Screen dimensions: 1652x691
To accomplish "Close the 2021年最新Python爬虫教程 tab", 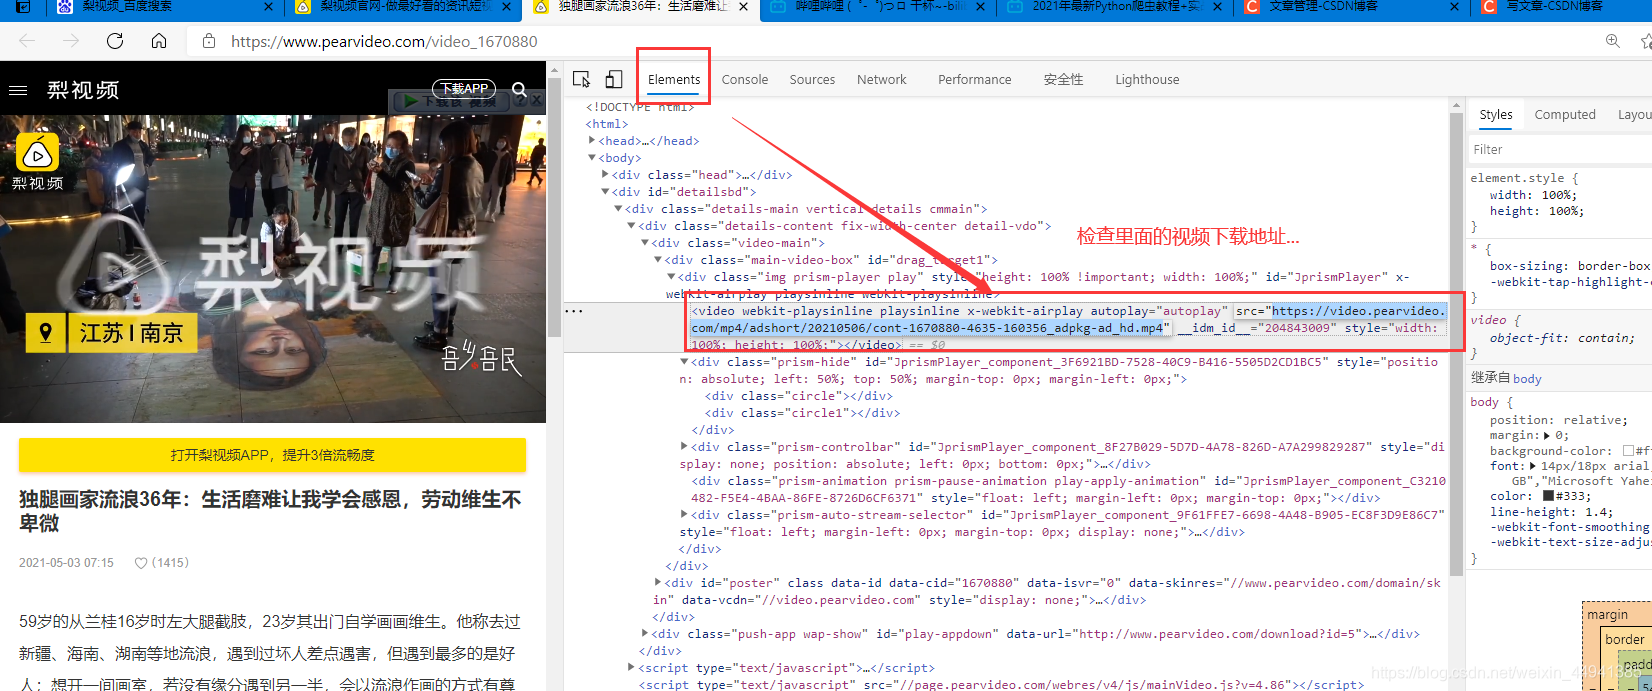I will [1218, 7].
